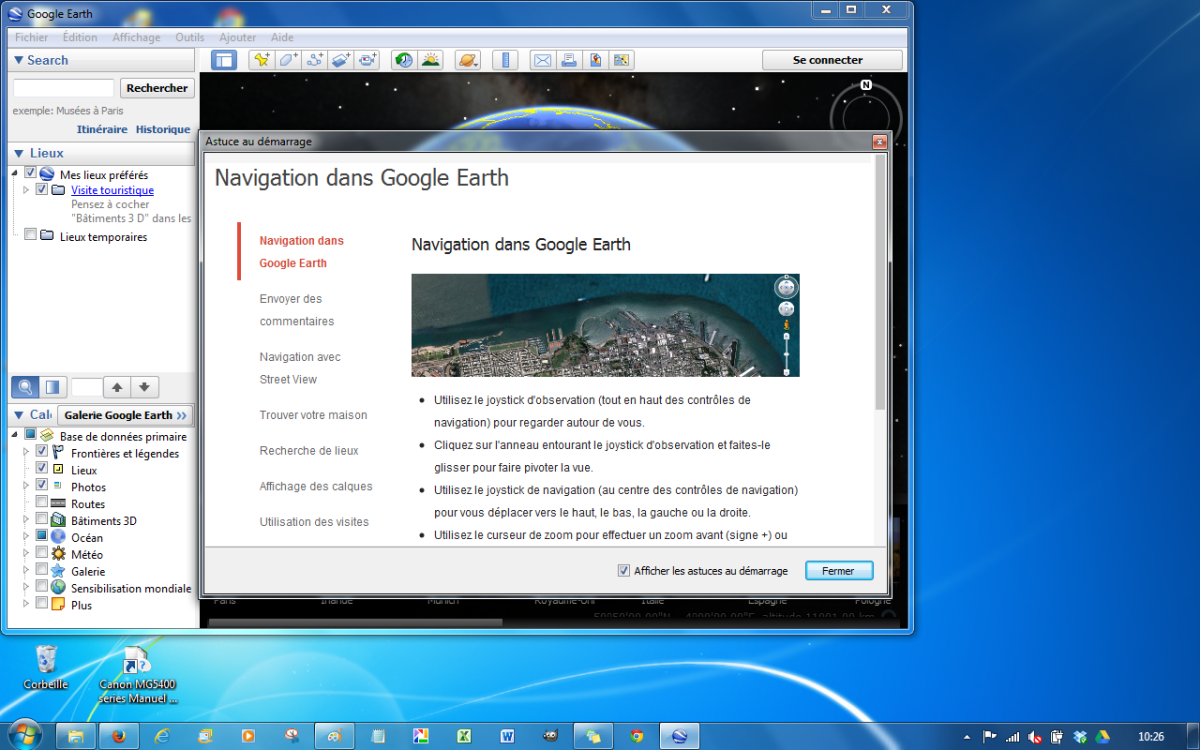The width and height of the screenshot is (1200, 750).
Task: Collapse Base de données primaire tree
Action: pyautogui.click(x=15, y=436)
